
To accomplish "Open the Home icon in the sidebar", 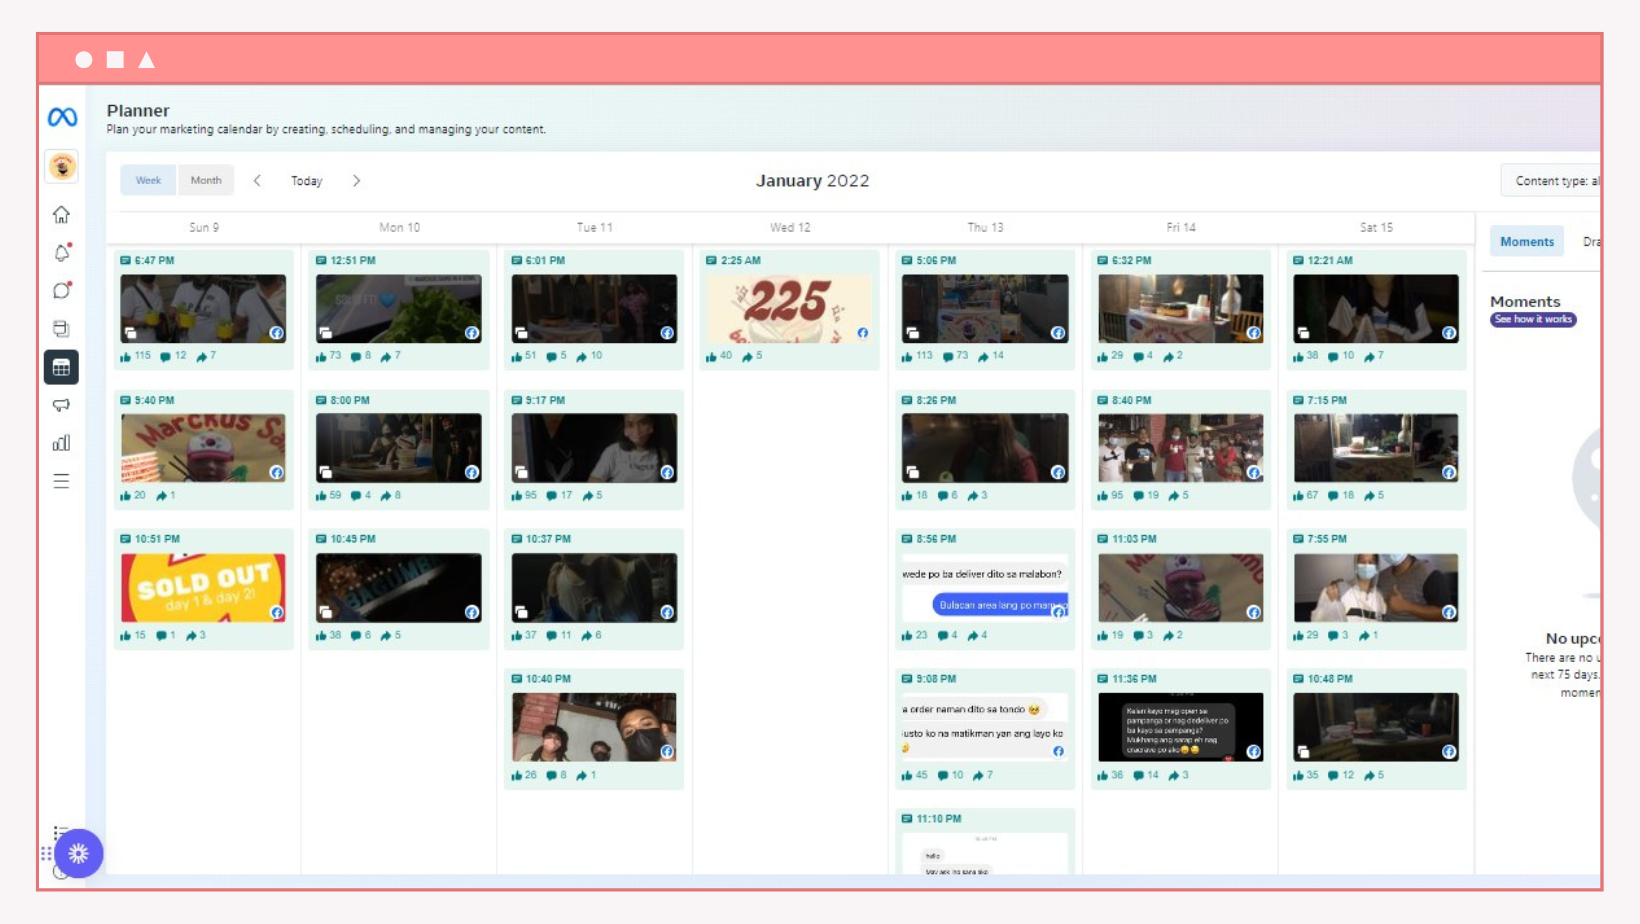I will (62, 215).
